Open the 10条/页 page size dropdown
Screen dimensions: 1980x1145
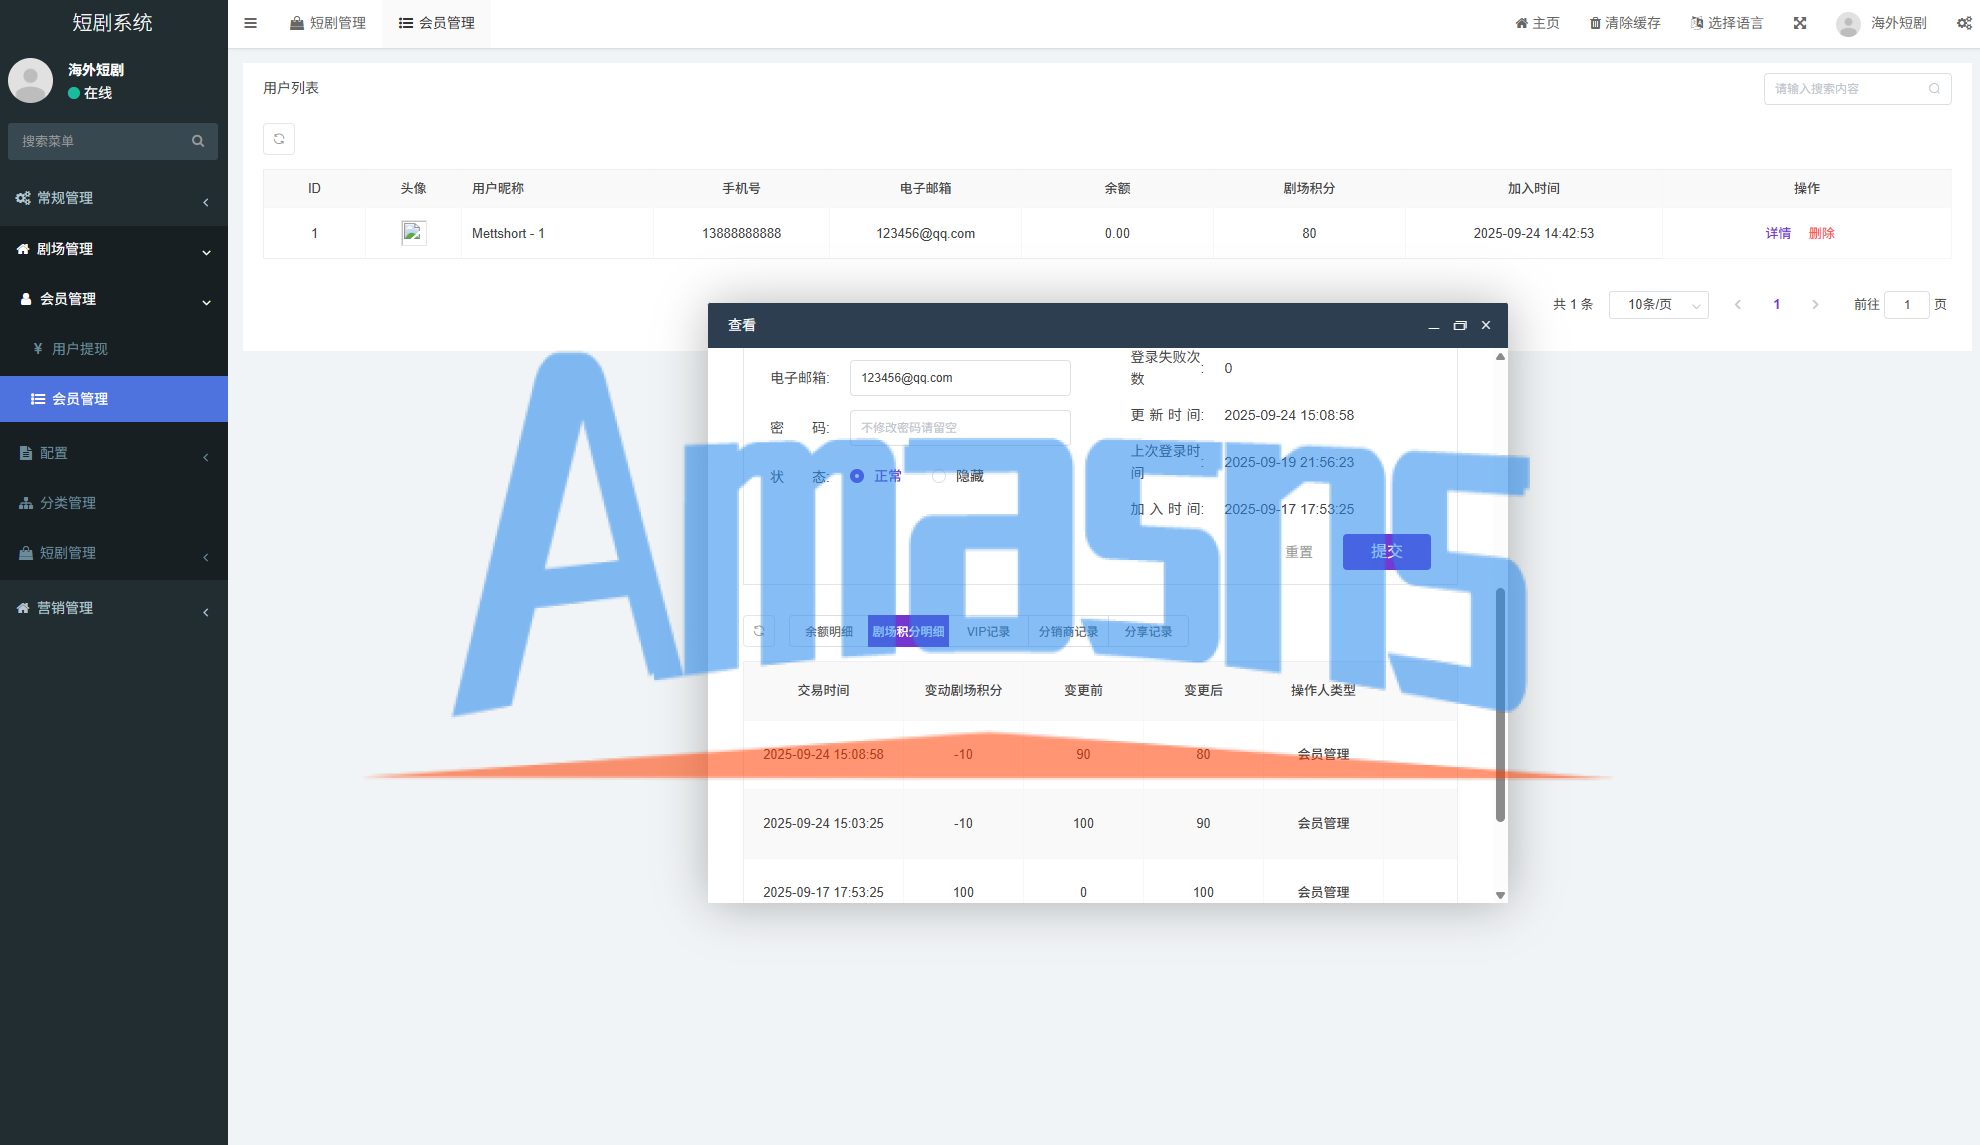point(1658,304)
